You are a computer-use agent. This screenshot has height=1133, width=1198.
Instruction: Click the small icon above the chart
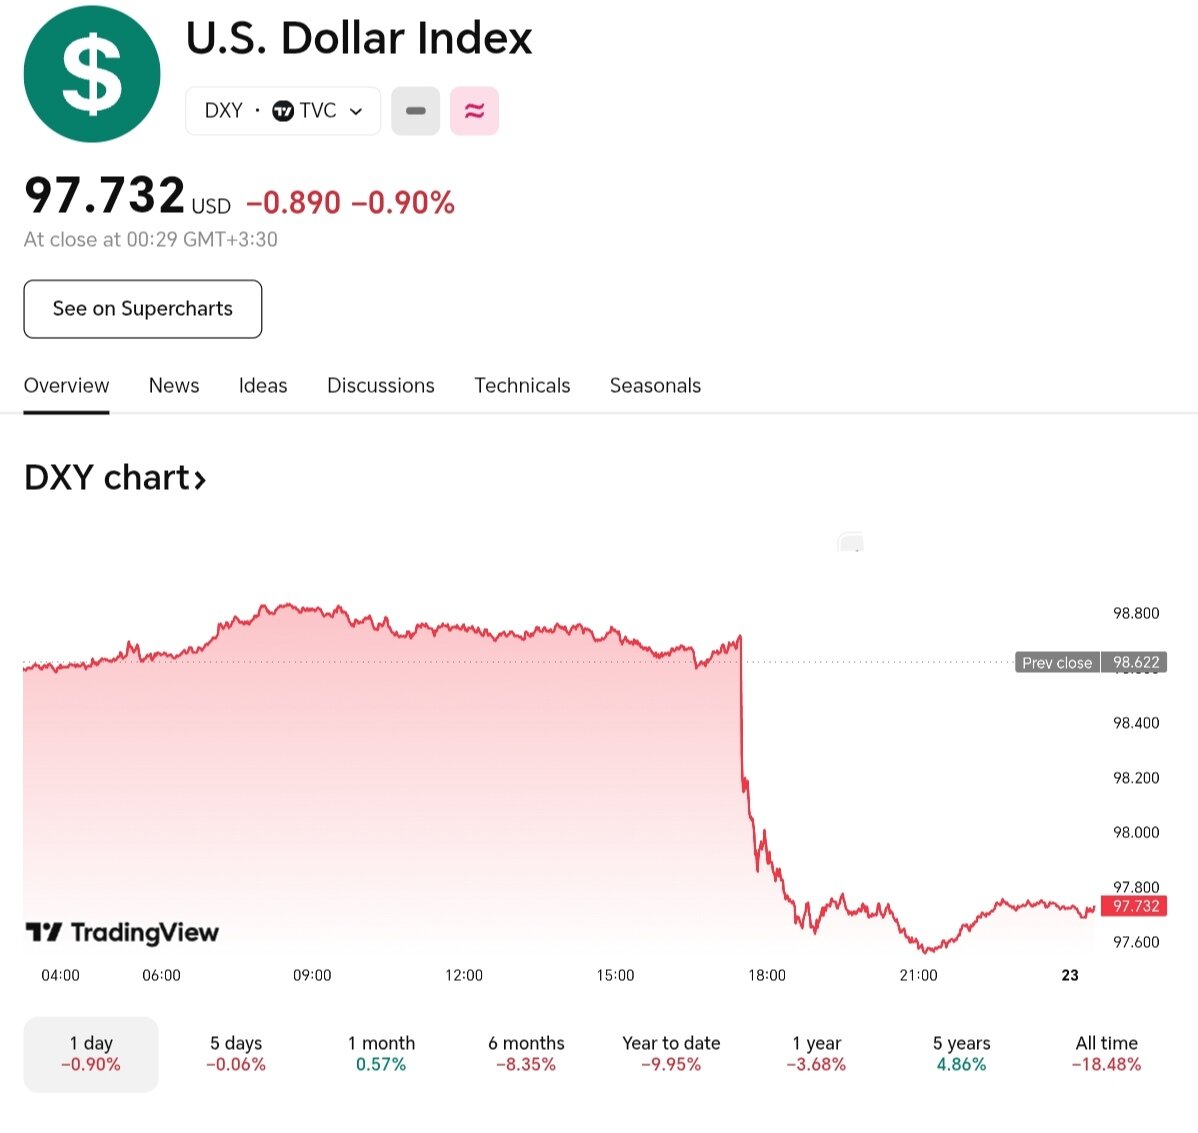850,543
